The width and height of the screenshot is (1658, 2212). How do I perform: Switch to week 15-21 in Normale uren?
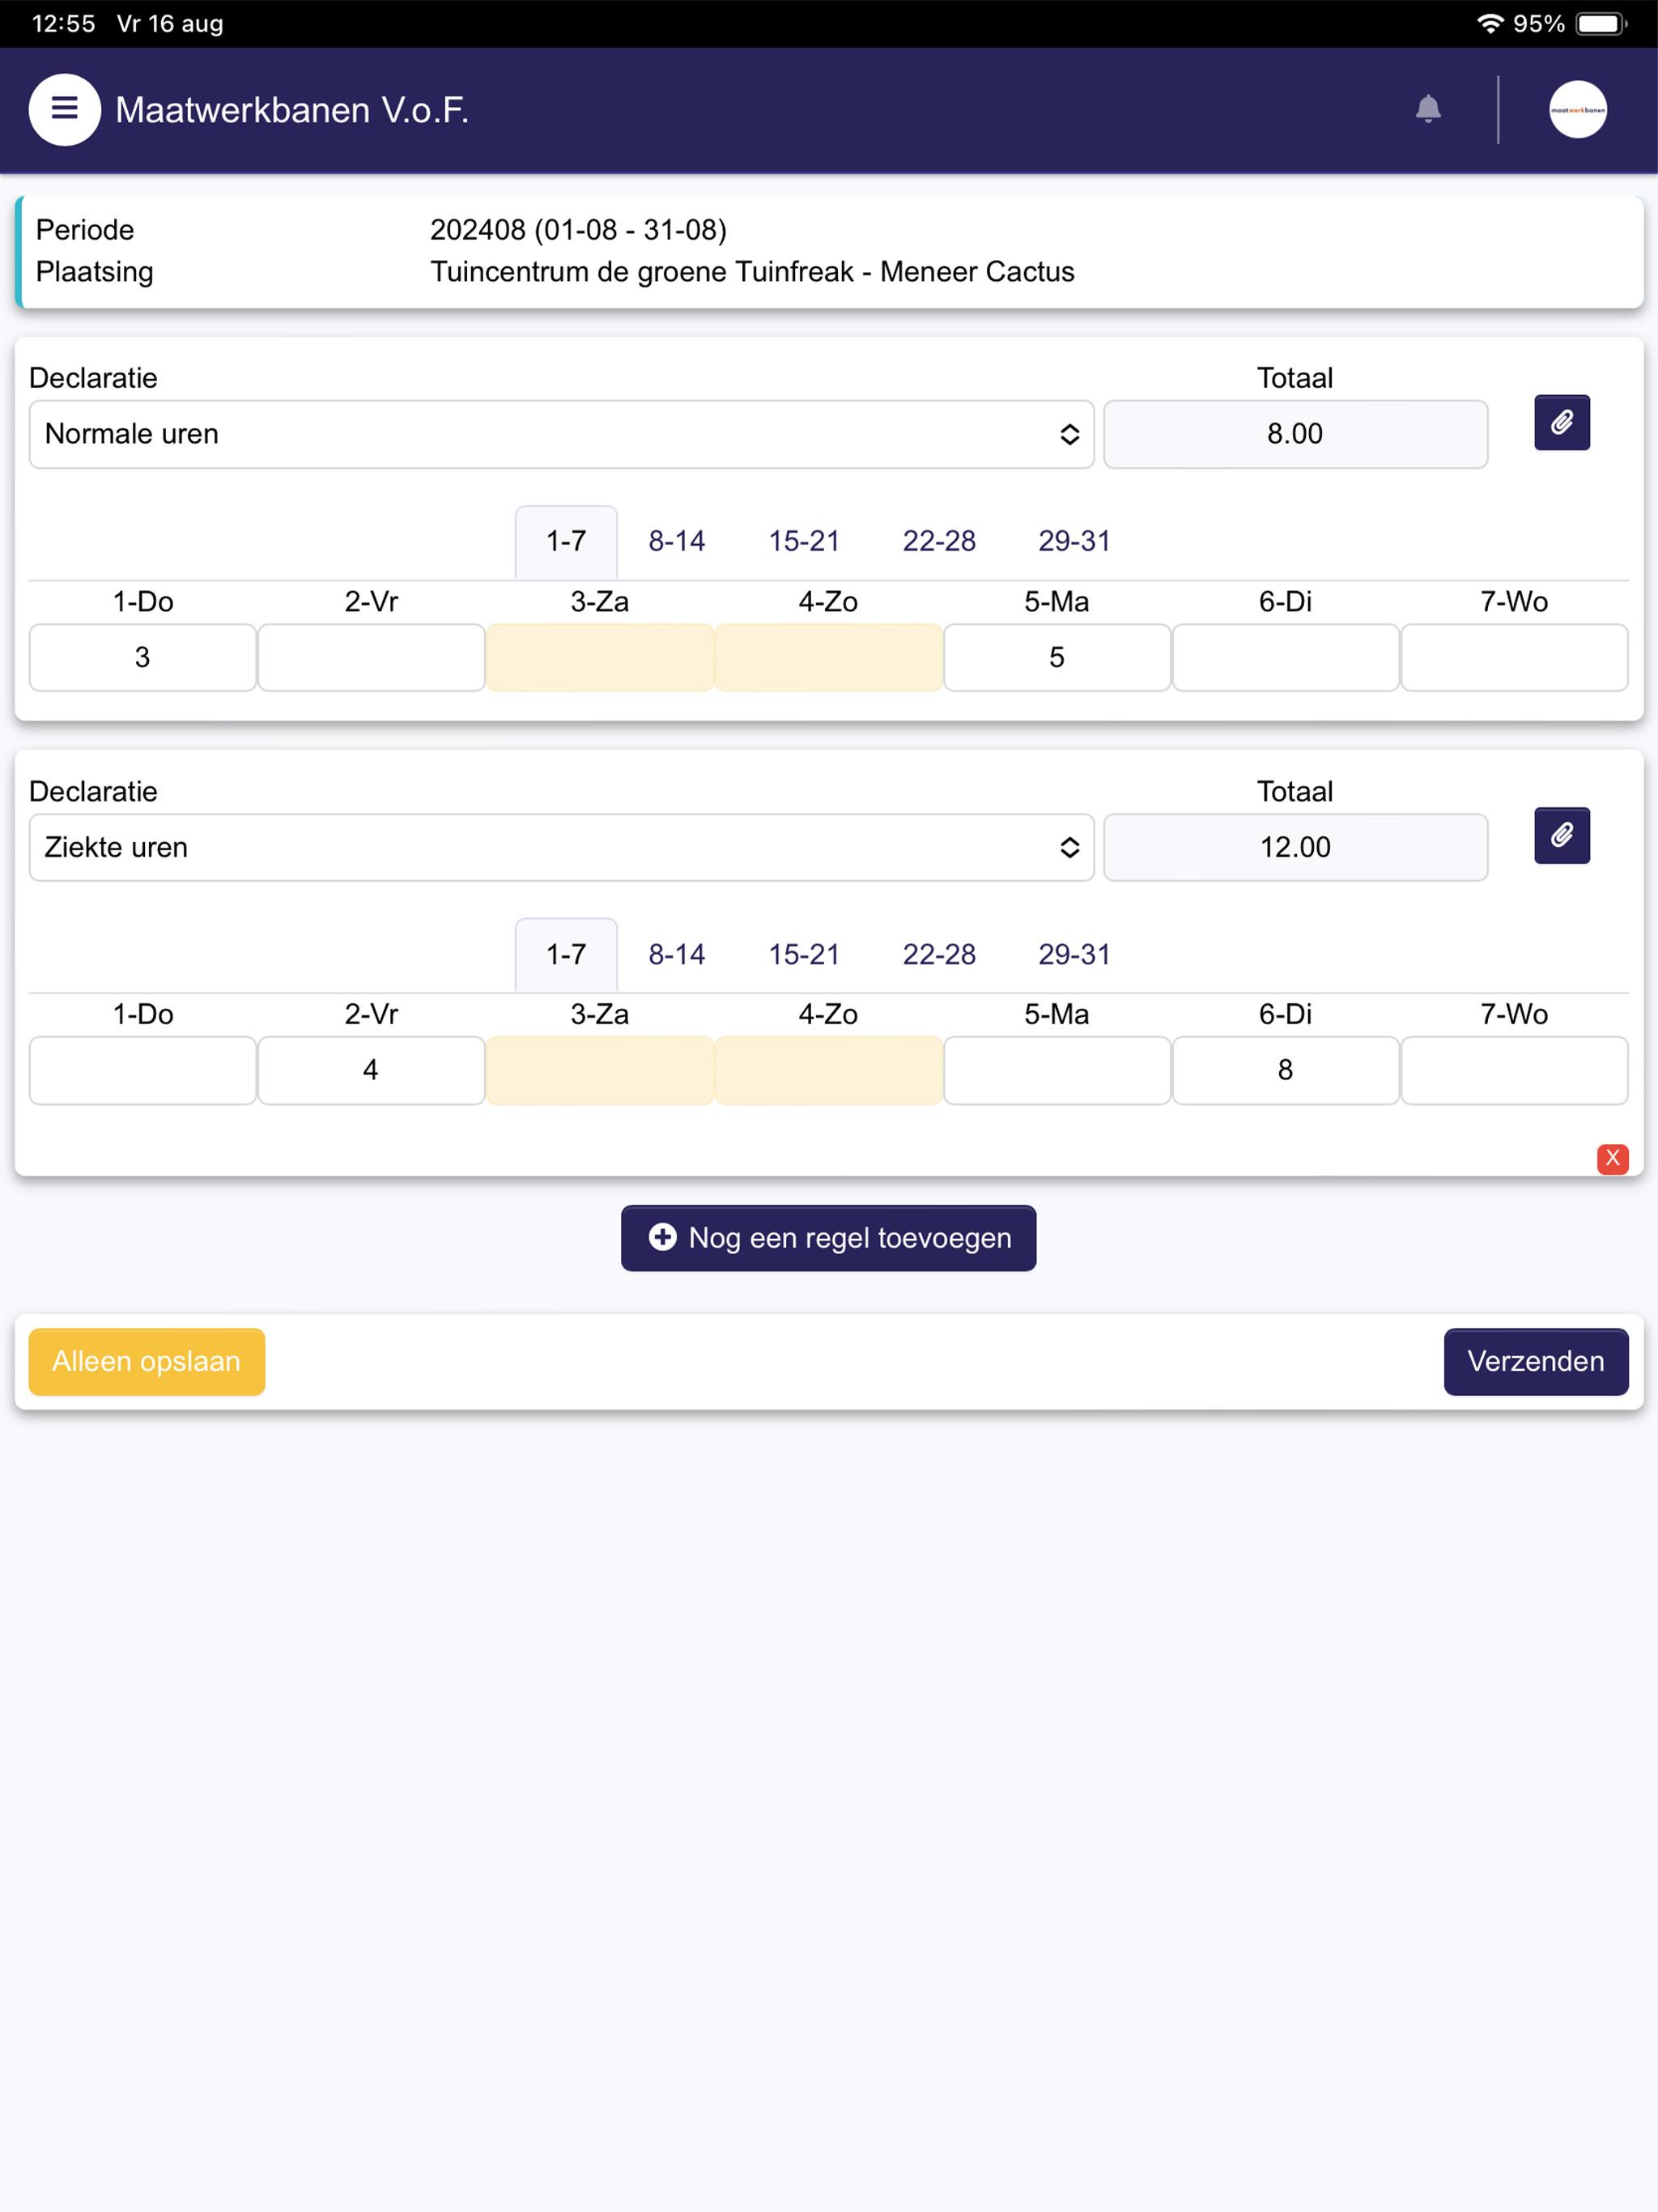click(x=803, y=541)
